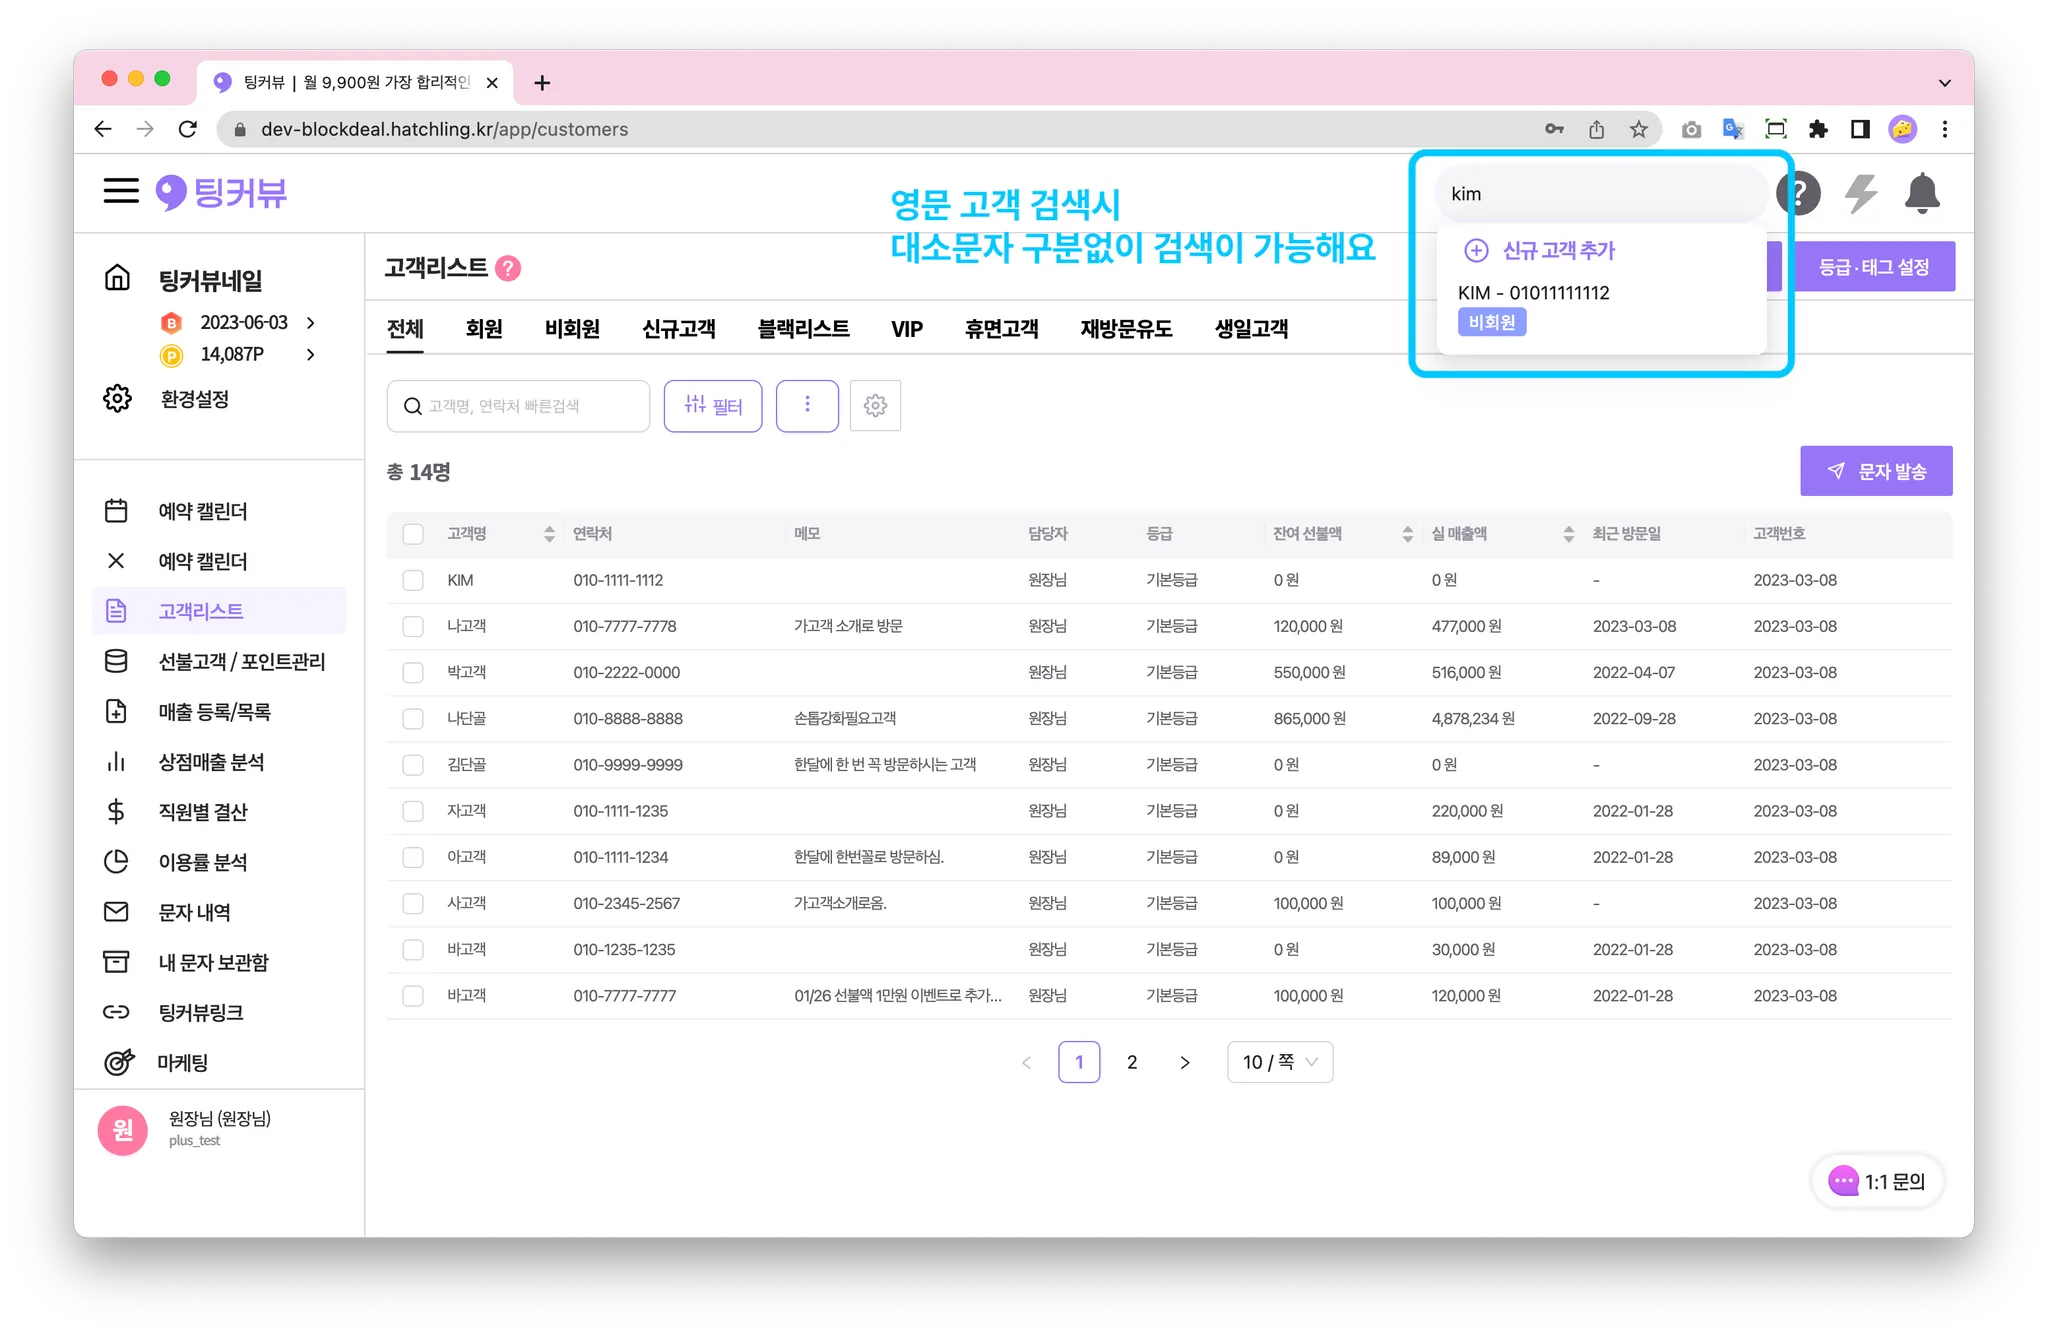2048x1335 pixels.
Task: Click the 문자 발송 button
Action: pyautogui.click(x=1875, y=471)
